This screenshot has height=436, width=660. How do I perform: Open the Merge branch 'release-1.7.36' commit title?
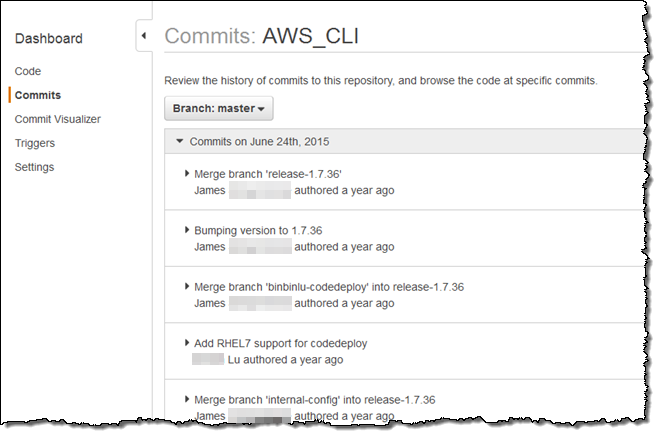point(261,174)
